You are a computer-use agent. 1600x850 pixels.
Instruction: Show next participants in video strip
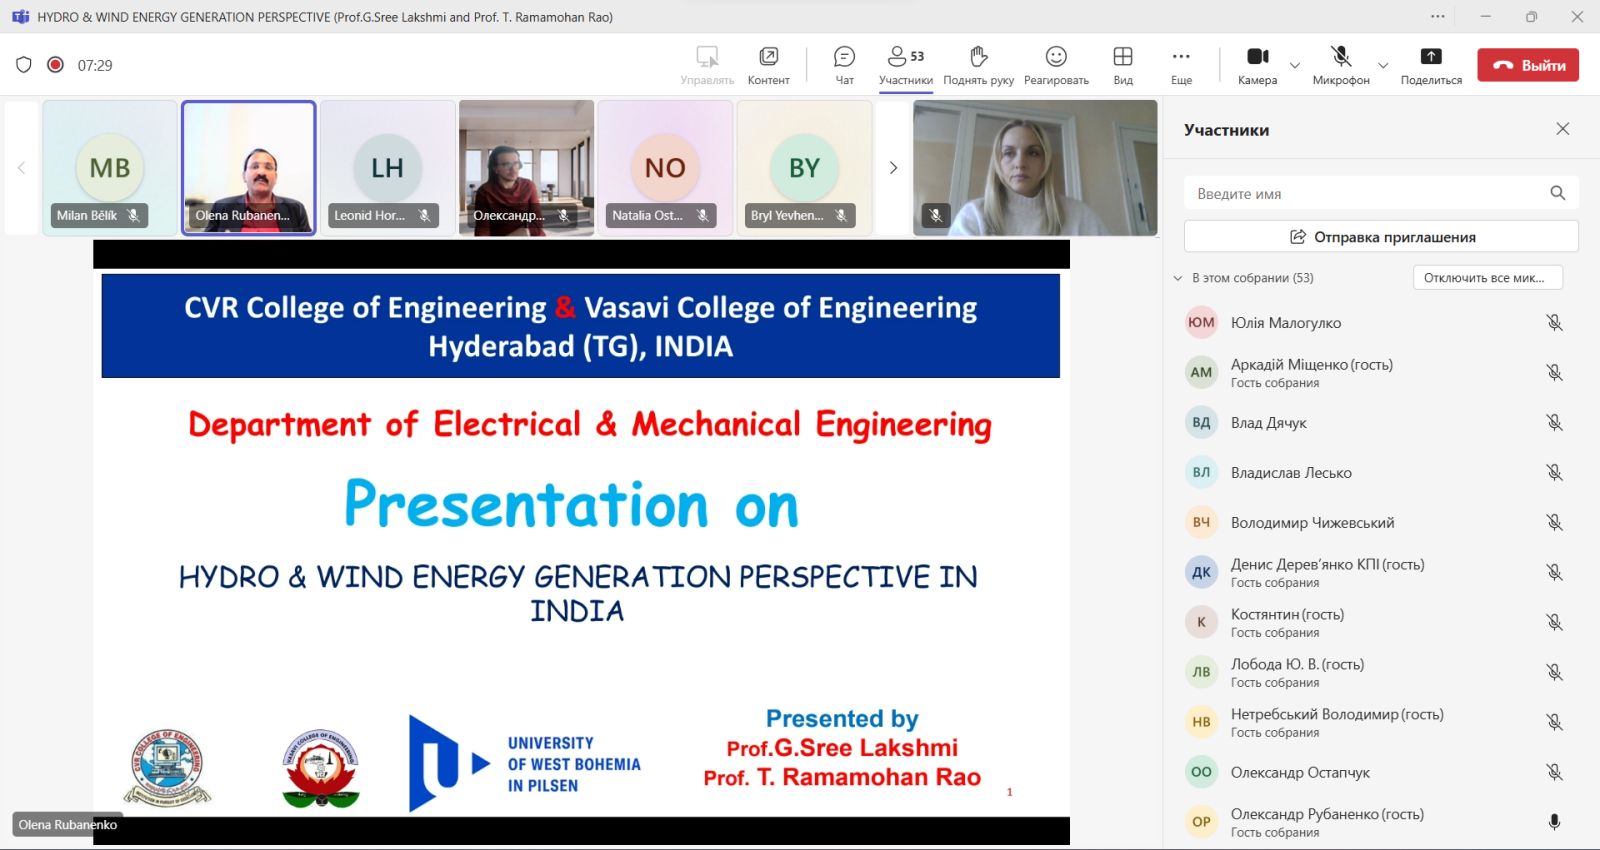[x=893, y=168]
